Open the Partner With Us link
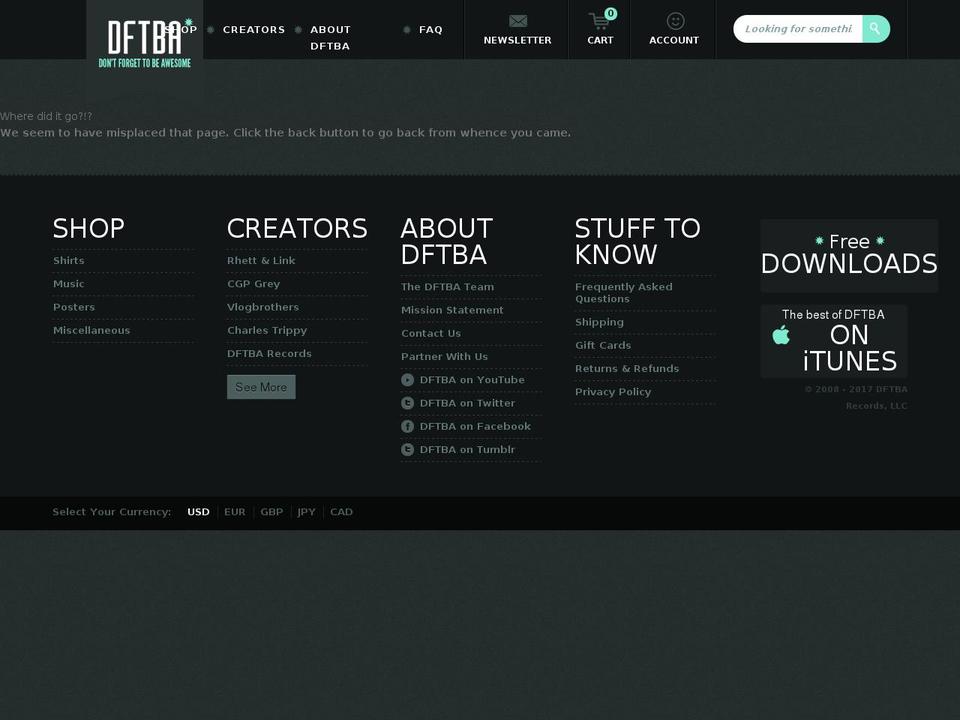Screen dimensions: 960x720 coord(444,356)
